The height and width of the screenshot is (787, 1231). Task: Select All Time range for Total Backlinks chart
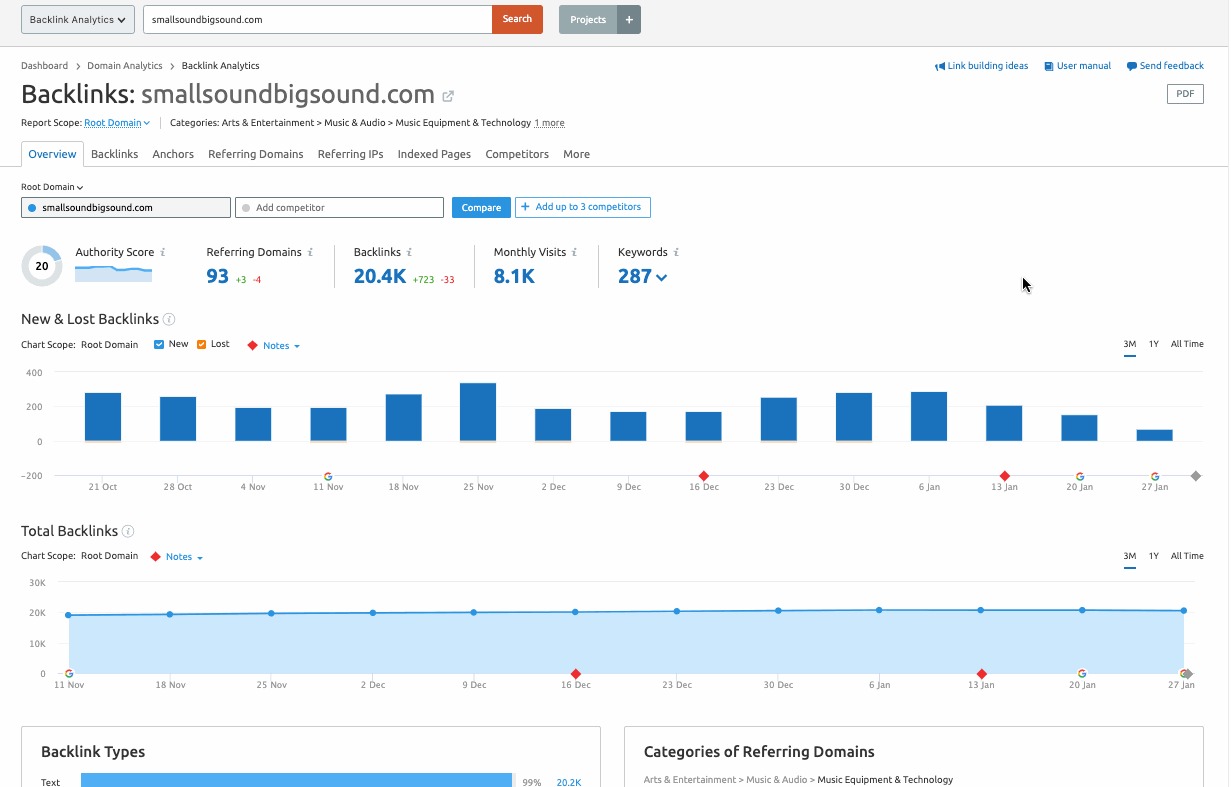click(x=1187, y=557)
